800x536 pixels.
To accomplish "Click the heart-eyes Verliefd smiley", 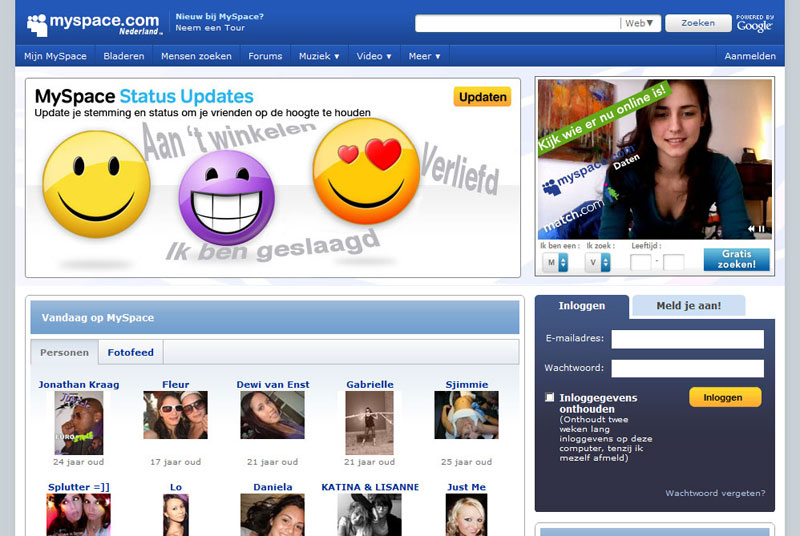I will point(366,171).
